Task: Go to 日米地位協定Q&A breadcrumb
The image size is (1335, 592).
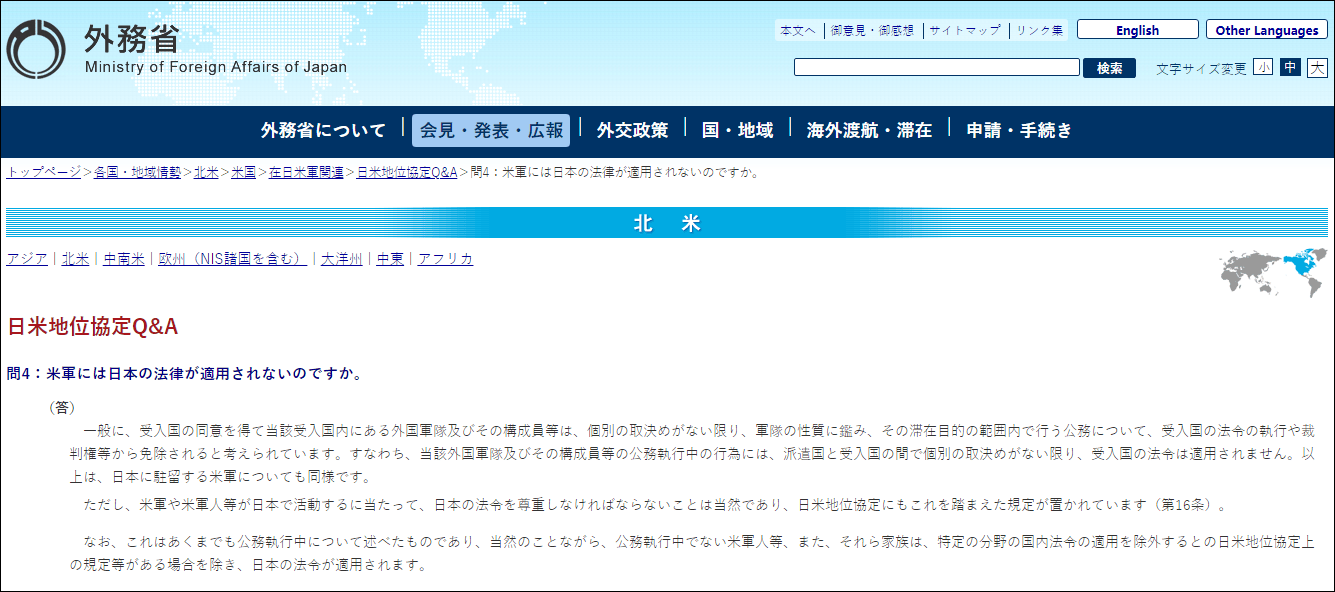Action: 407,172
